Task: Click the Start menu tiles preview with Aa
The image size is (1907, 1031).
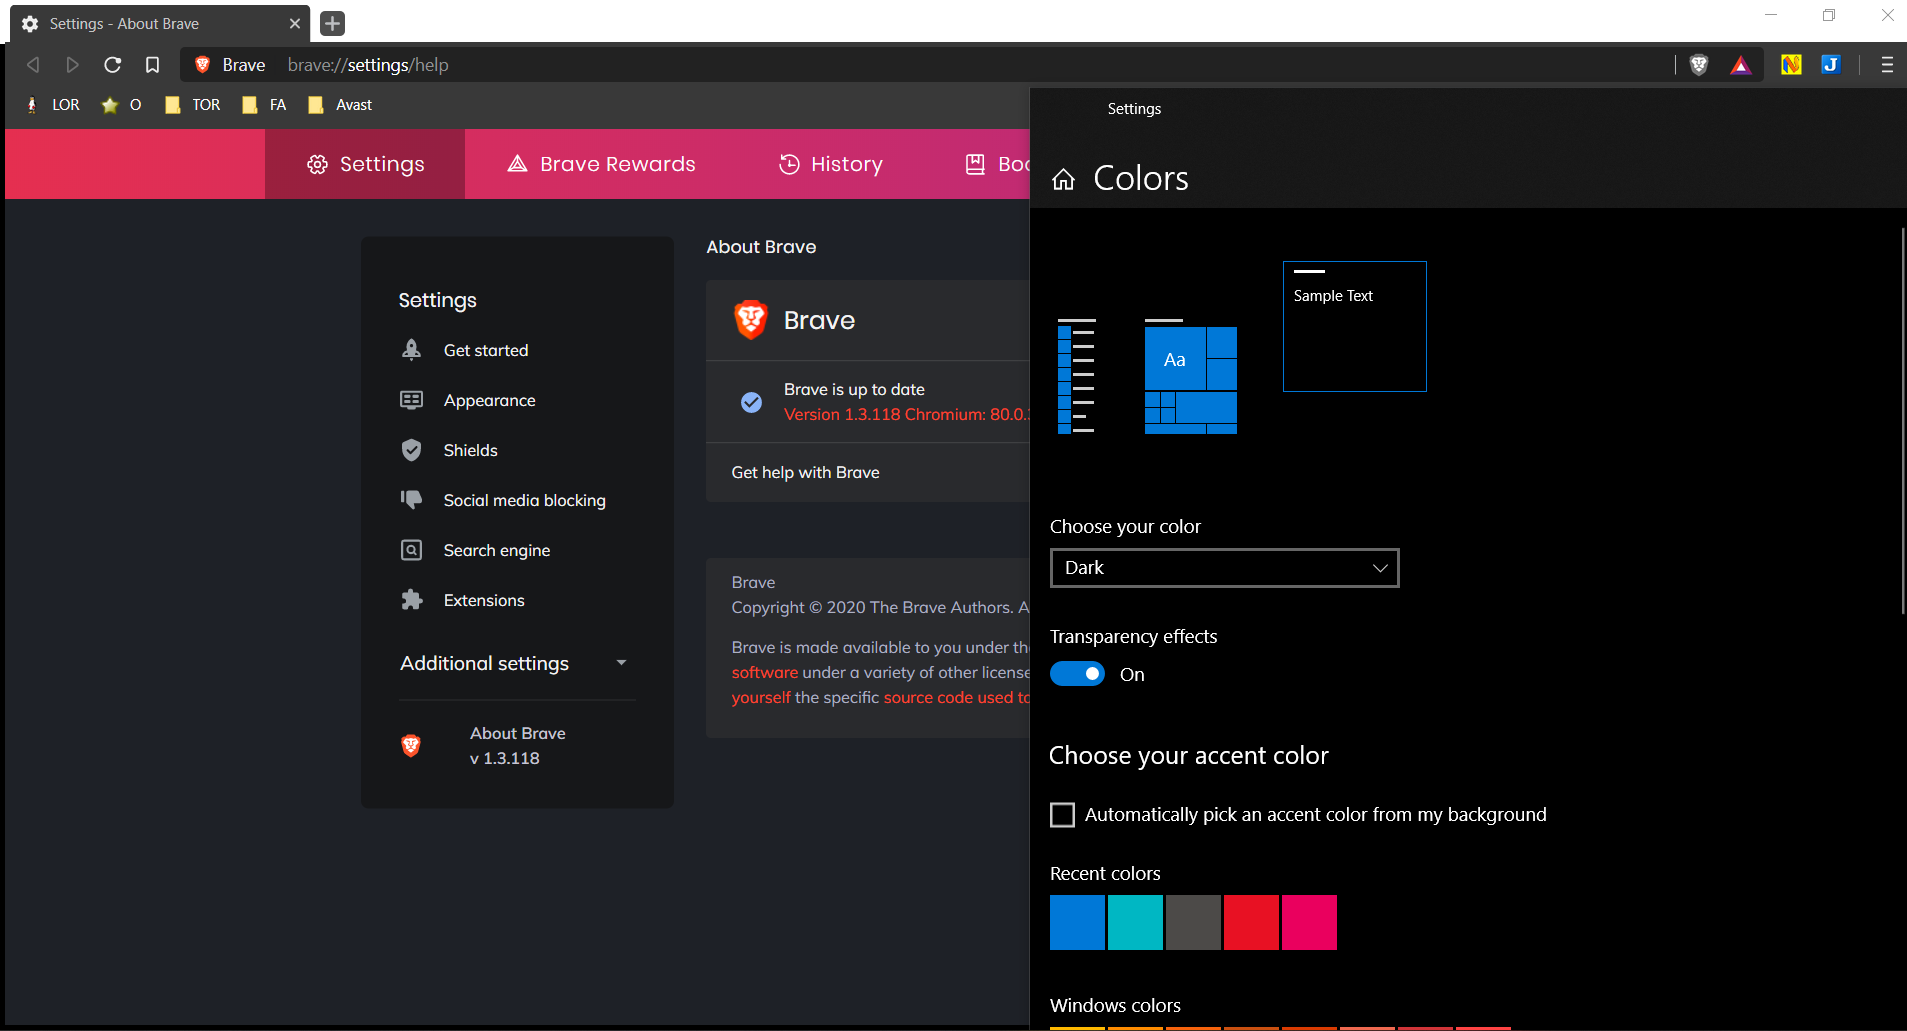Action: (1191, 377)
